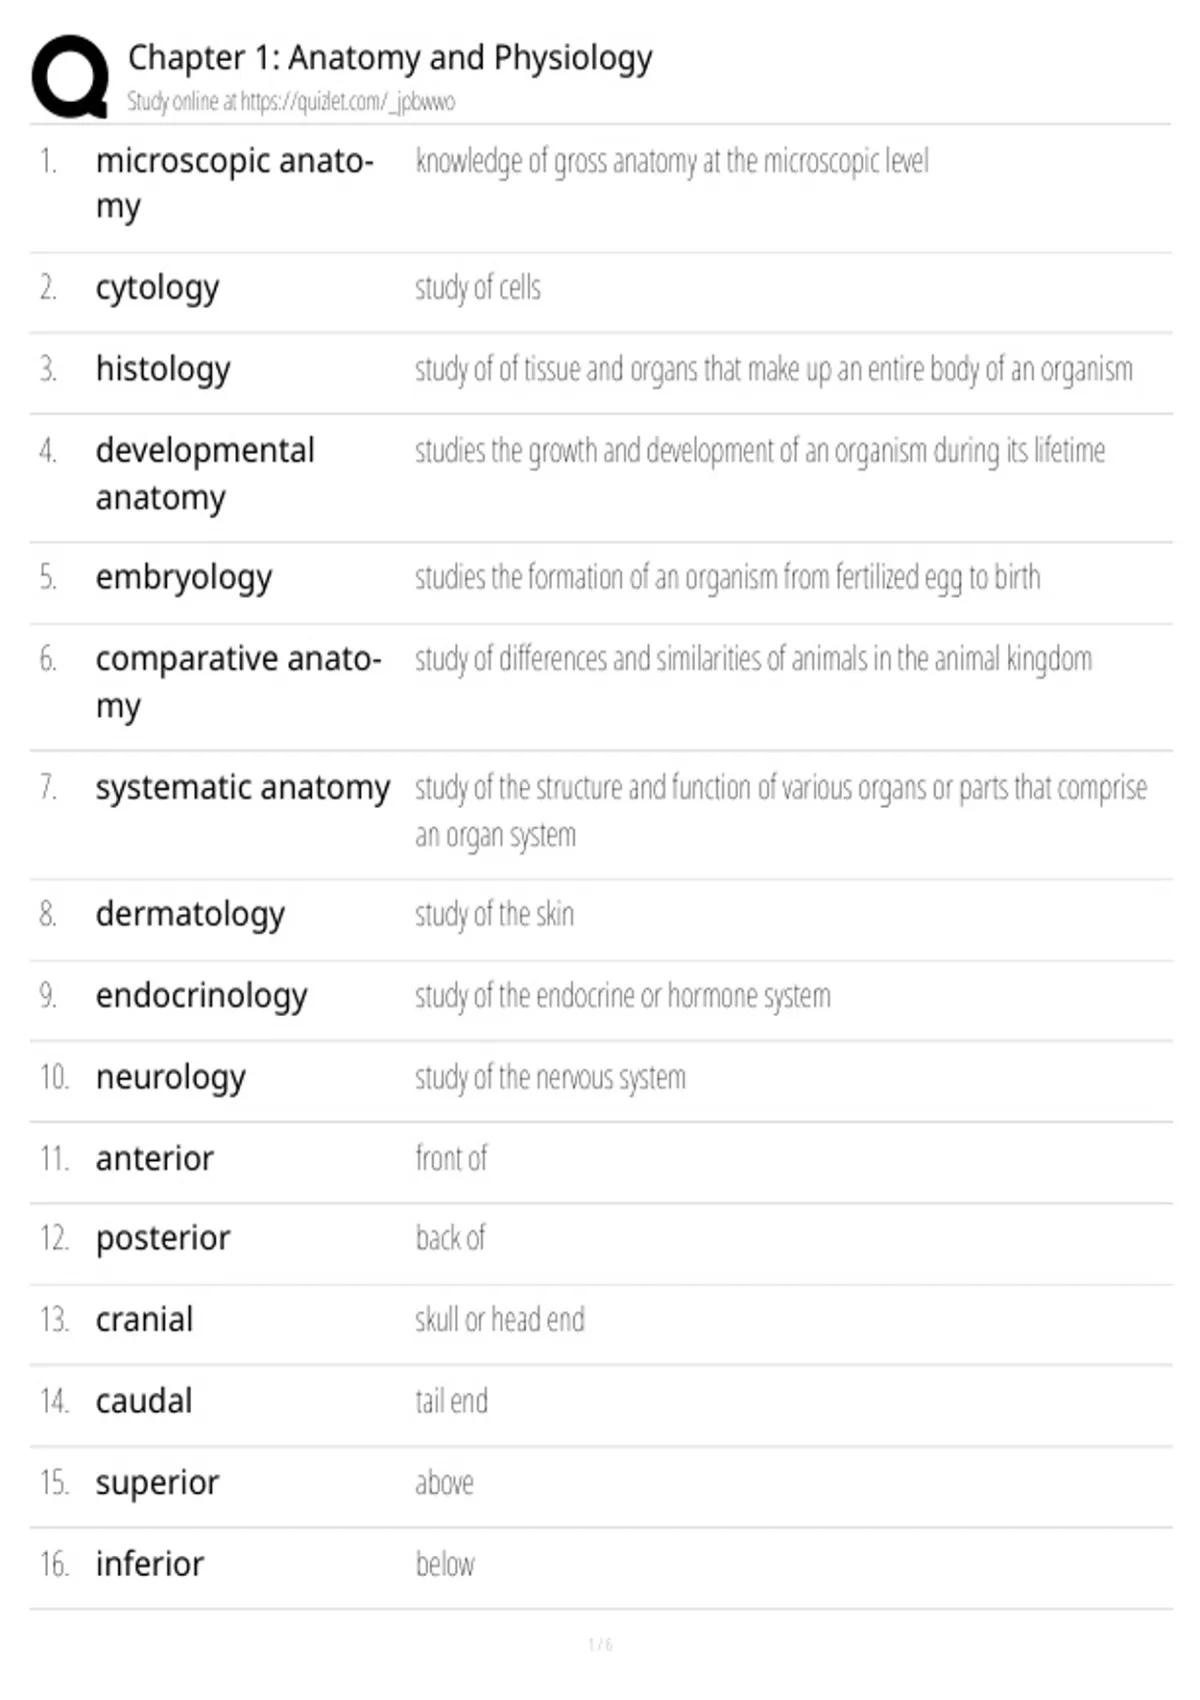Screen dimensions: 1200x1700
Task: Select the 'endocrinology' term
Action: coord(202,996)
